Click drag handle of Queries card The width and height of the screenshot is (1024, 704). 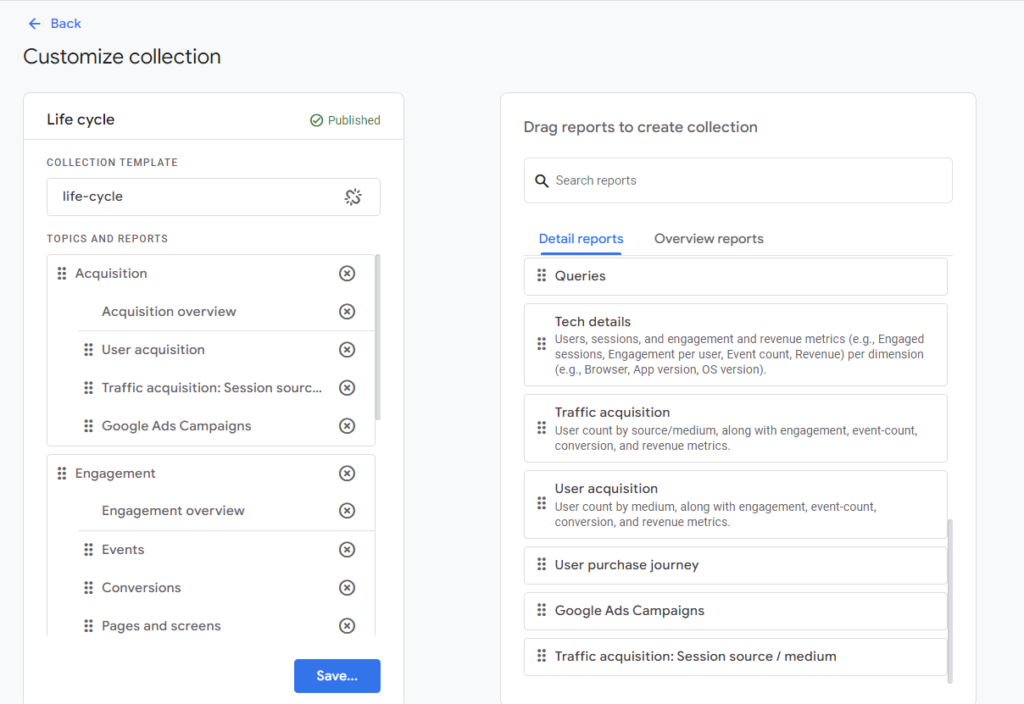(x=541, y=276)
